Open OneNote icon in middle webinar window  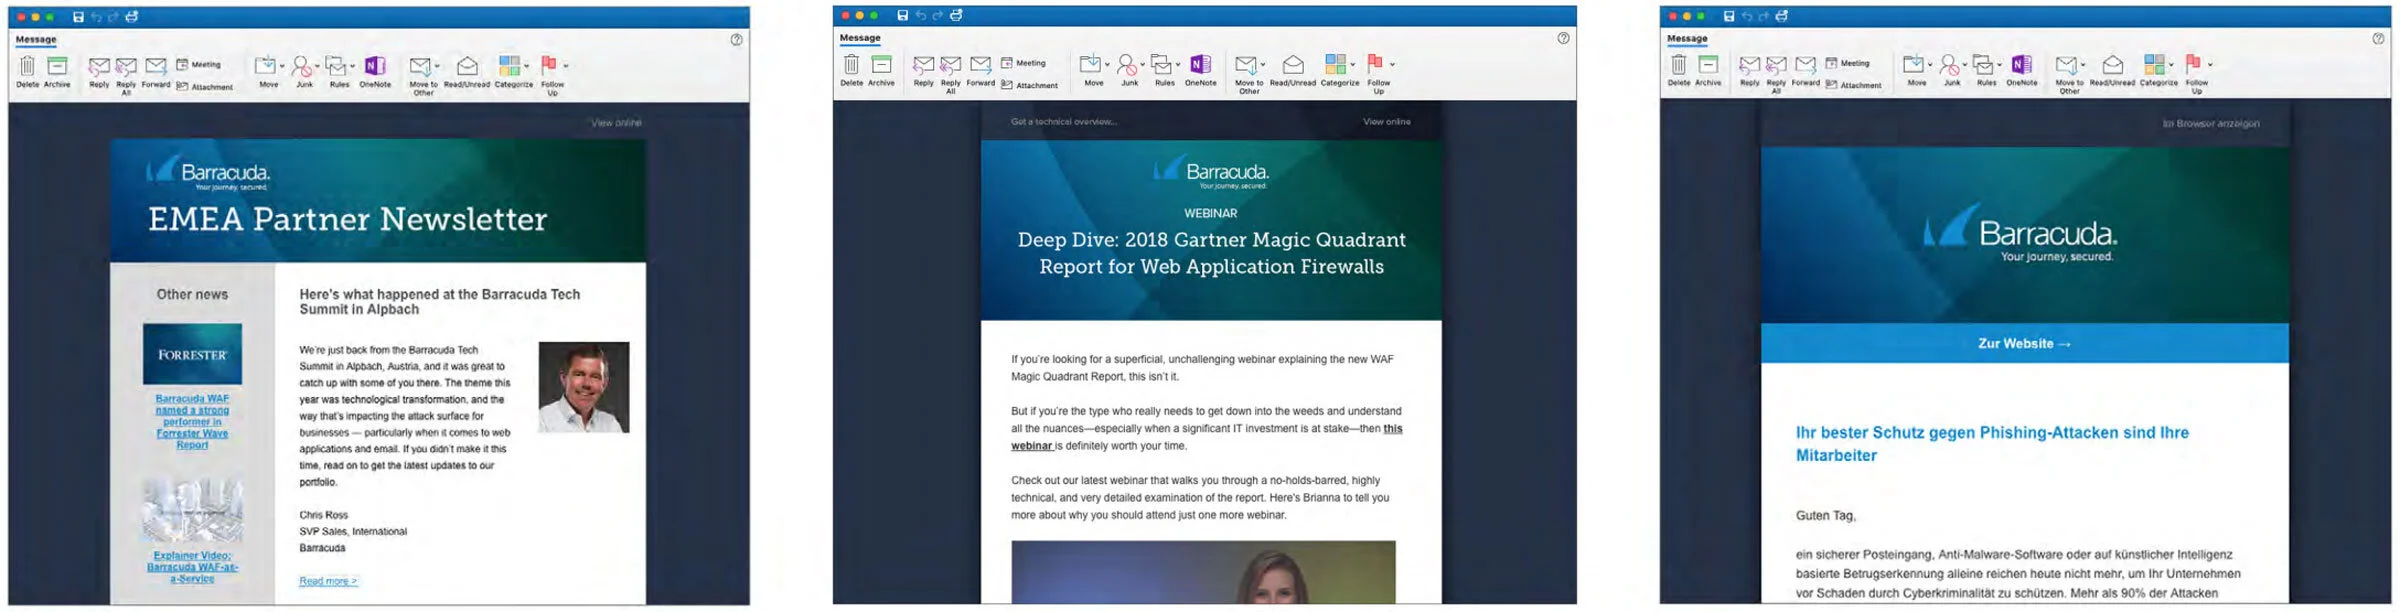point(1201,65)
